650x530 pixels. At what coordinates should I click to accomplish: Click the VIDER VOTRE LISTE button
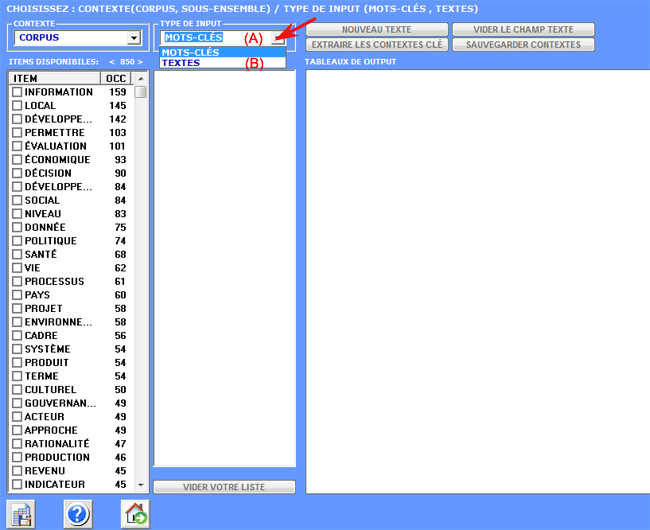(224, 487)
